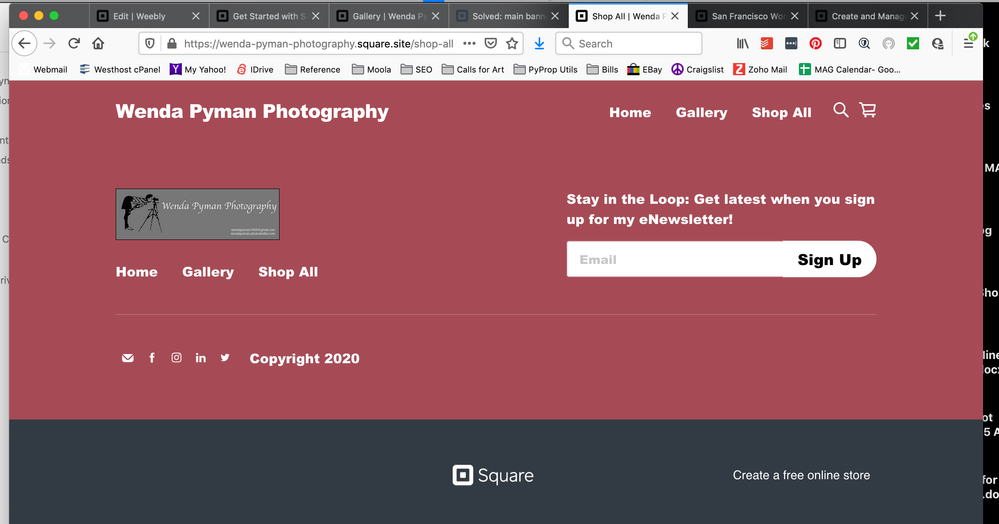Screen dimensions: 999x524
Task: Bookmark this page with the star icon
Action: (512, 44)
